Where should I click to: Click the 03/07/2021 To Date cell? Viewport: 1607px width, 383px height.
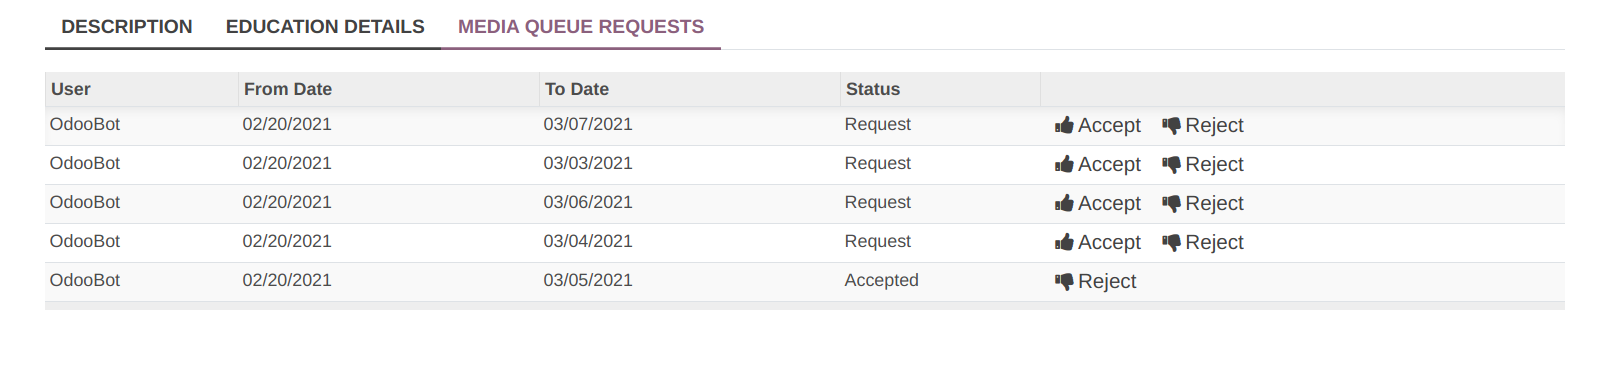pos(588,124)
